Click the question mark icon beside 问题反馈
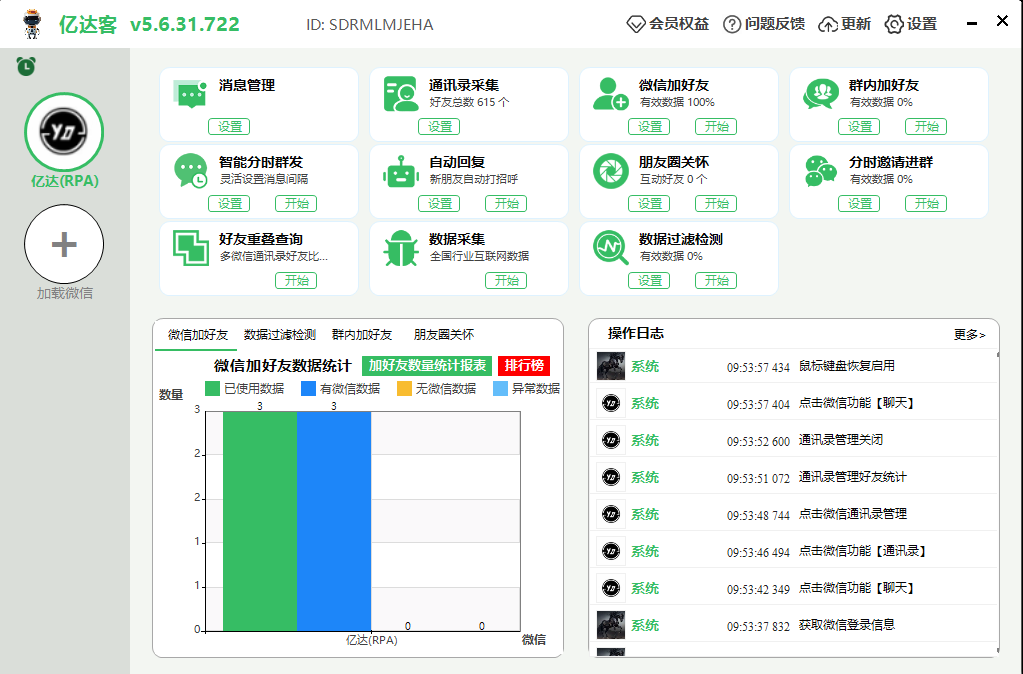1023x674 pixels. click(732, 25)
